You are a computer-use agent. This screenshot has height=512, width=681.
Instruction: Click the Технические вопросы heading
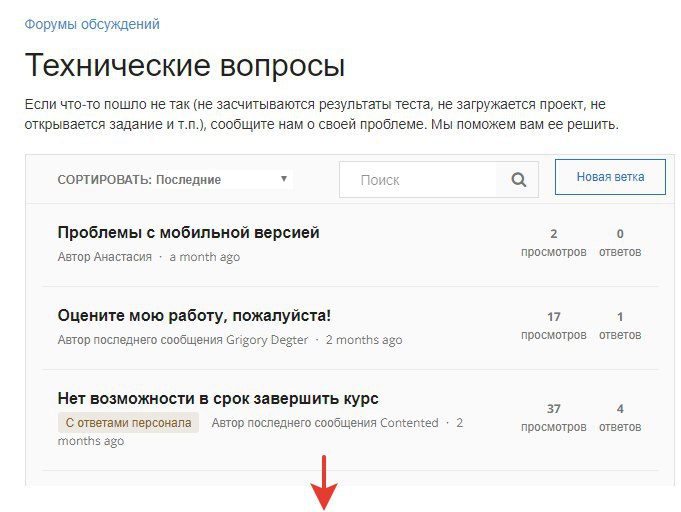click(185, 66)
